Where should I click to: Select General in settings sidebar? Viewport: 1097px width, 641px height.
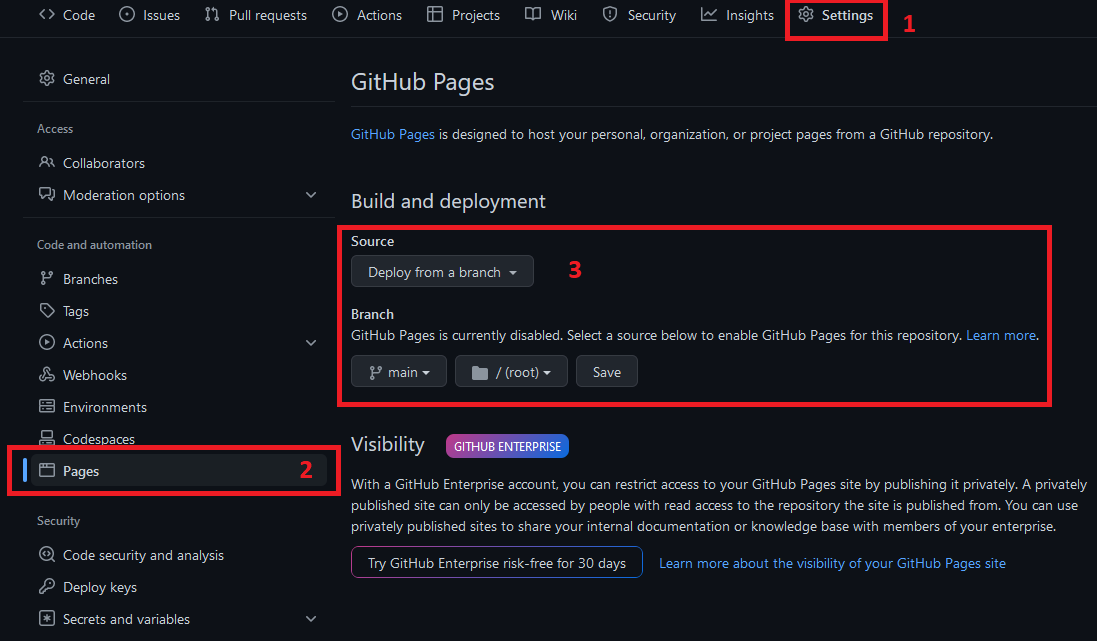[x=178, y=79]
